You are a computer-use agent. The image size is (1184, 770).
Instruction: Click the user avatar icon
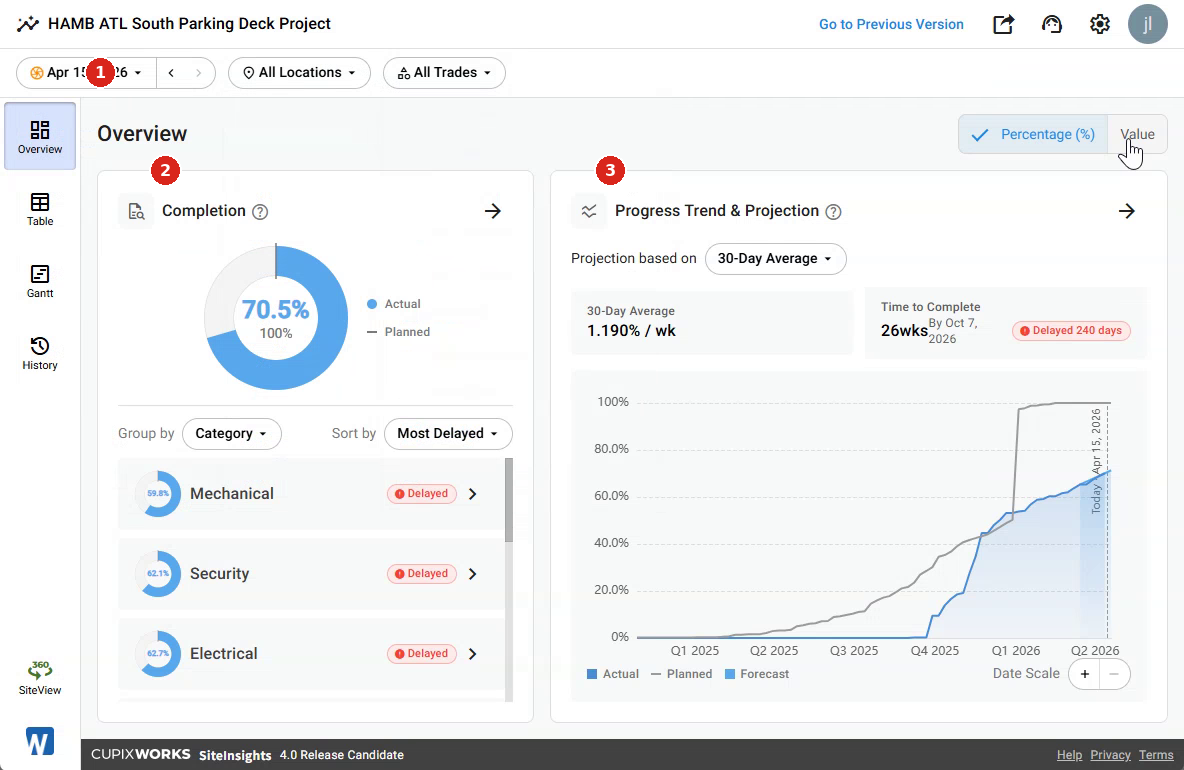pos(1147,24)
